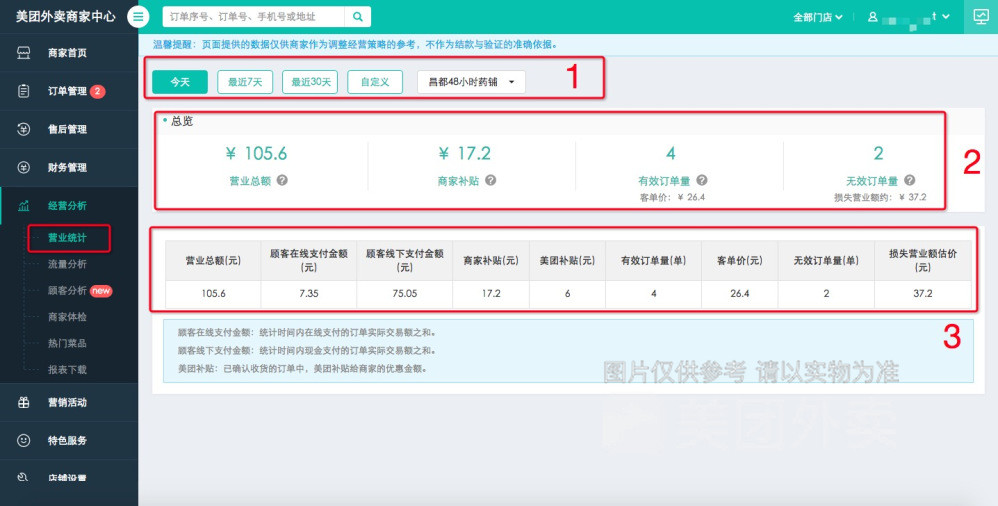This screenshot has height=506, width=998.
Task: Click the help icon beside 无效订单量
Action: click(x=909, y=180)
